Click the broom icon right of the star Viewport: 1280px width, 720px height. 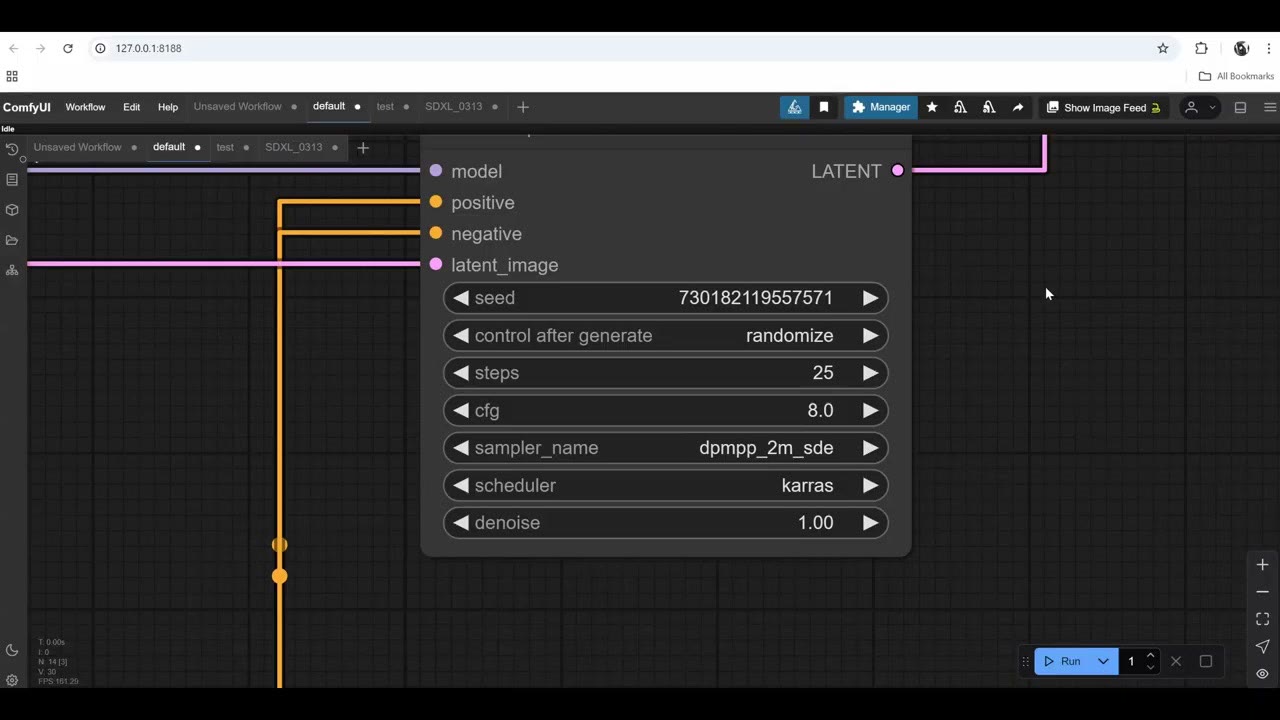(960, 107)
